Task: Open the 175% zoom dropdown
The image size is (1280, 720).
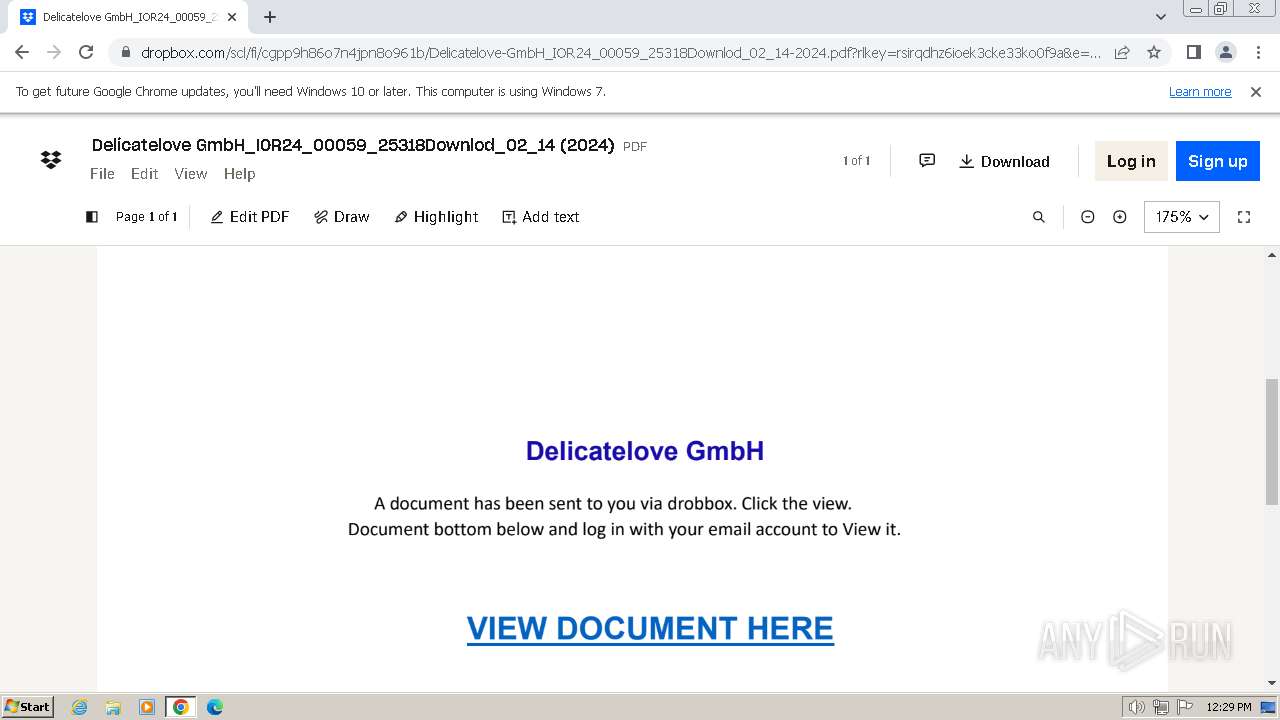Action: (1182, 217)
